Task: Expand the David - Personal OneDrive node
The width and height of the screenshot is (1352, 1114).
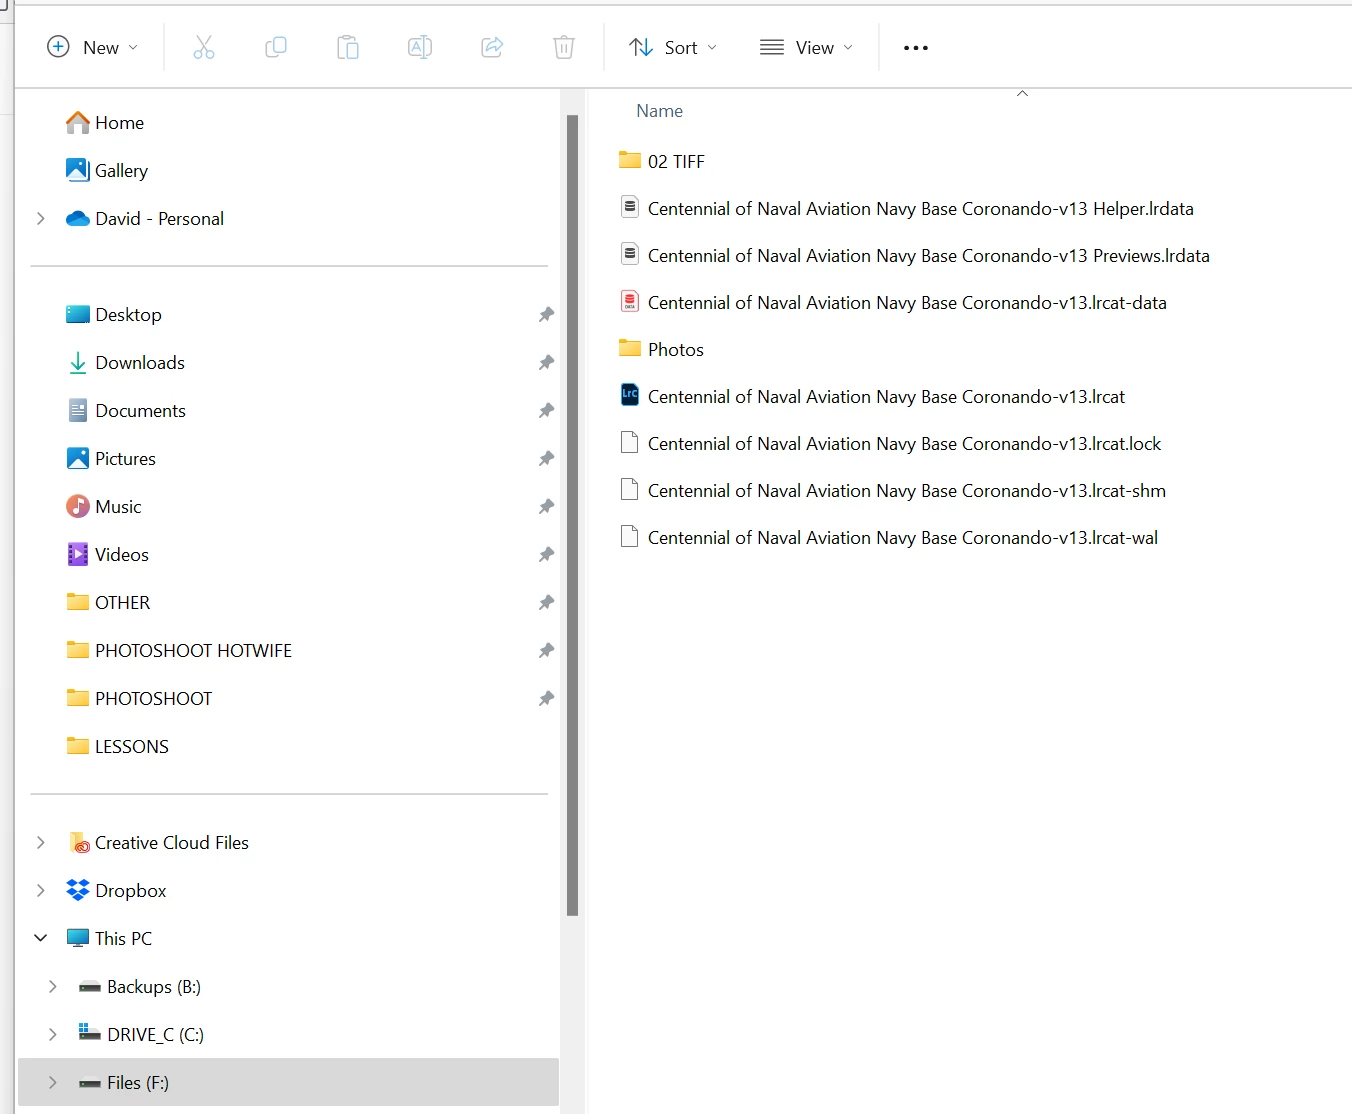Action: [41, 219]
